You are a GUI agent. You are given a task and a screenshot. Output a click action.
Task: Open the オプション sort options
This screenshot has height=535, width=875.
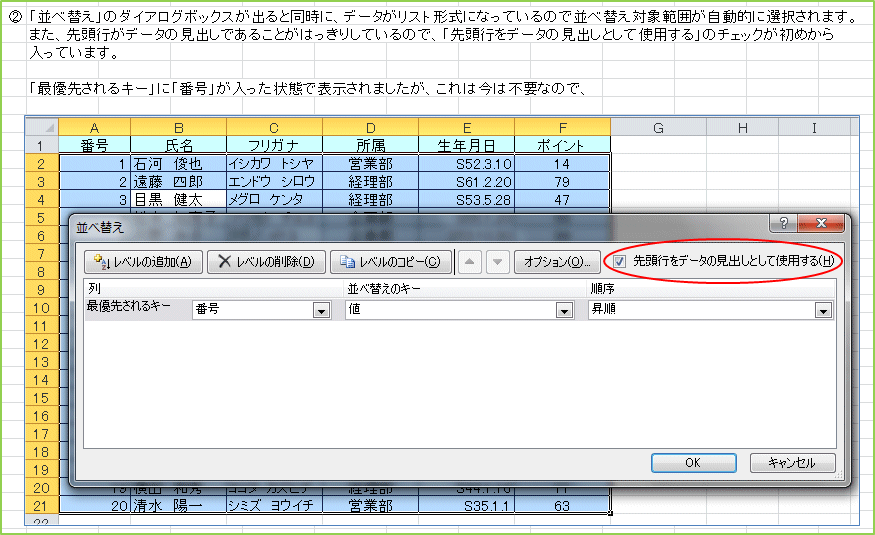(x=557, y=262)
